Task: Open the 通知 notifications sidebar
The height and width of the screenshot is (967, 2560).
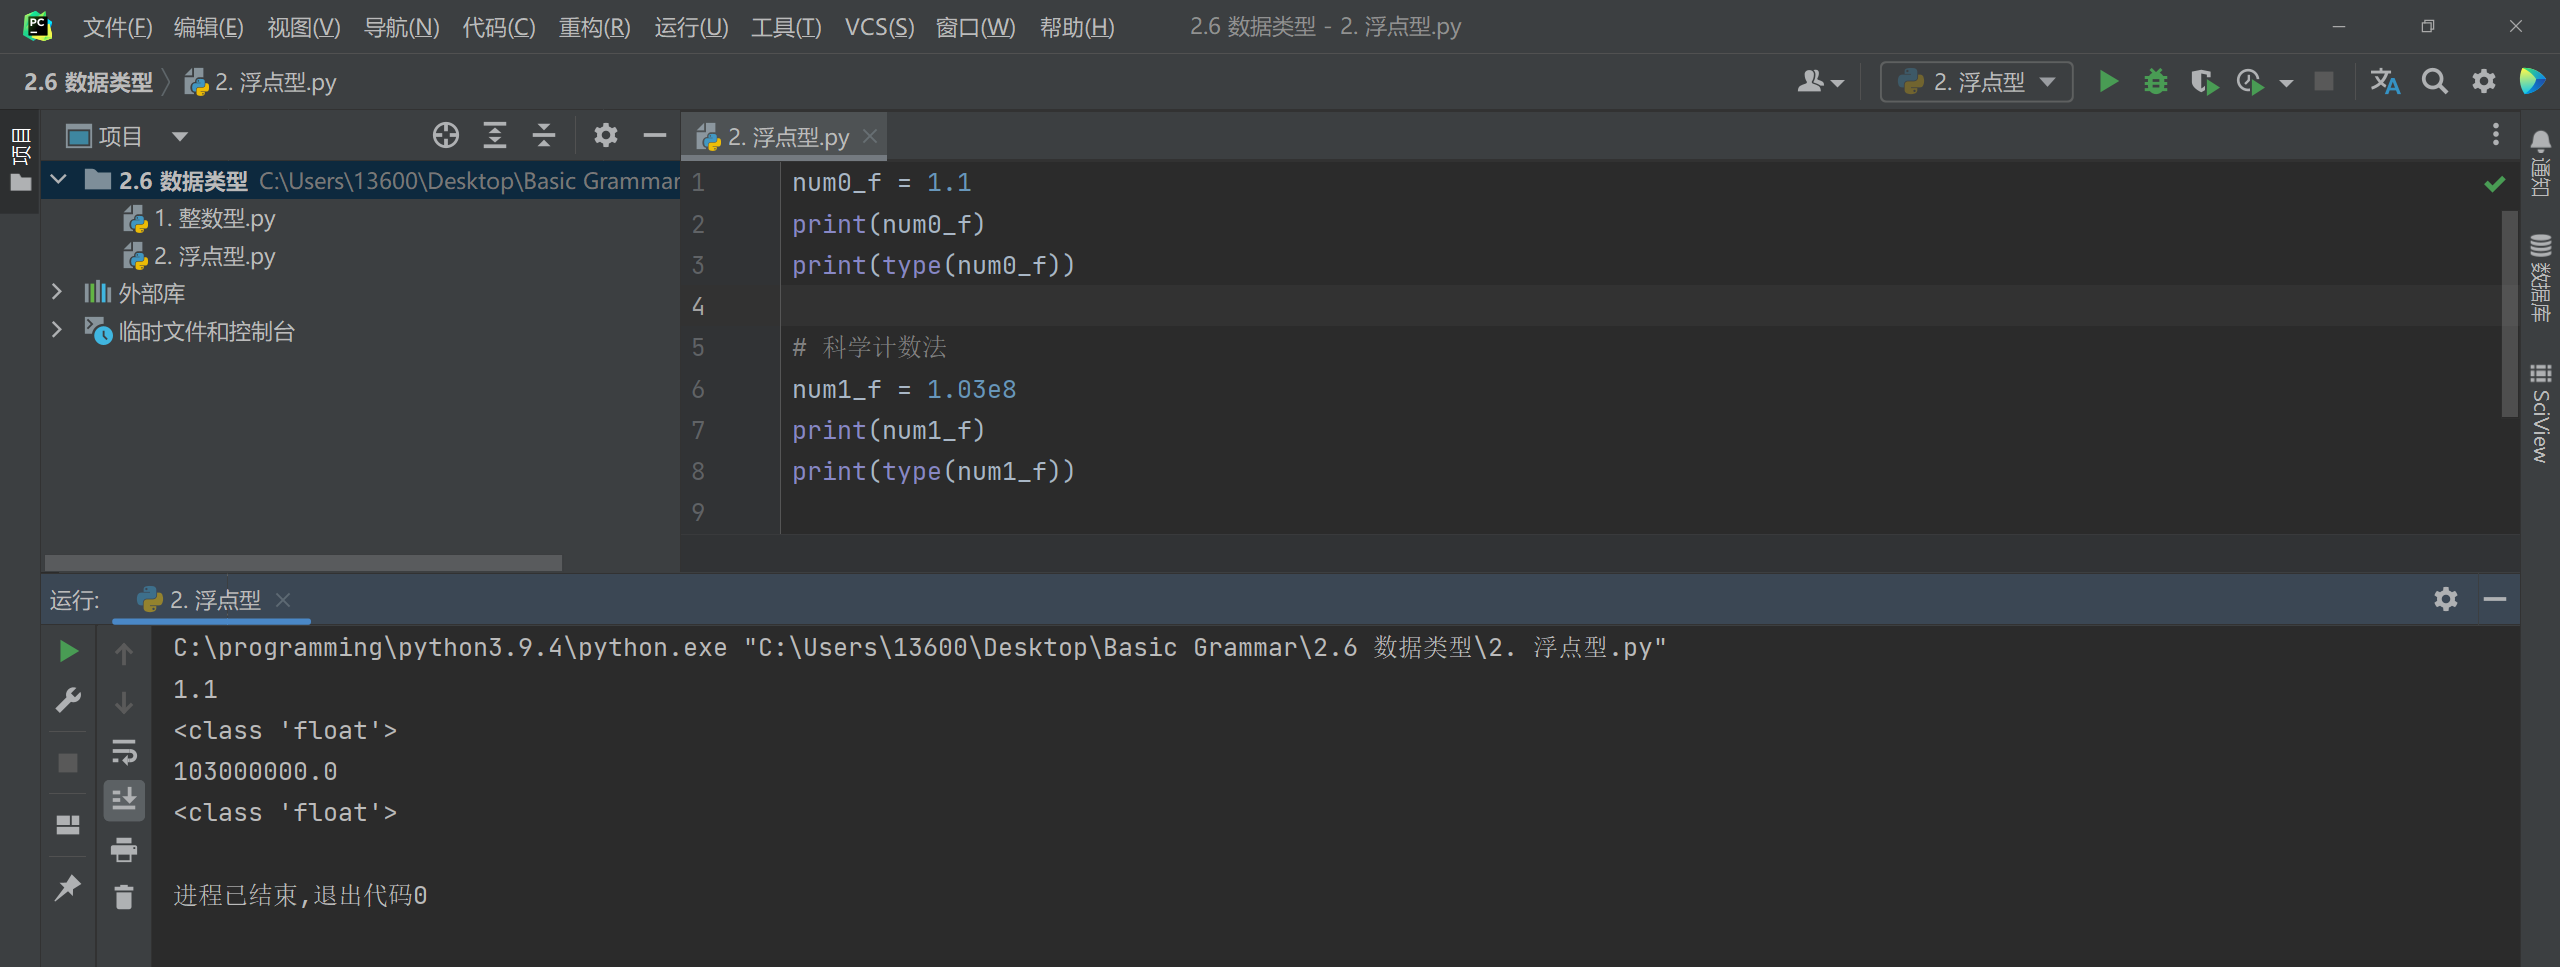Action: click(2540, 163)
